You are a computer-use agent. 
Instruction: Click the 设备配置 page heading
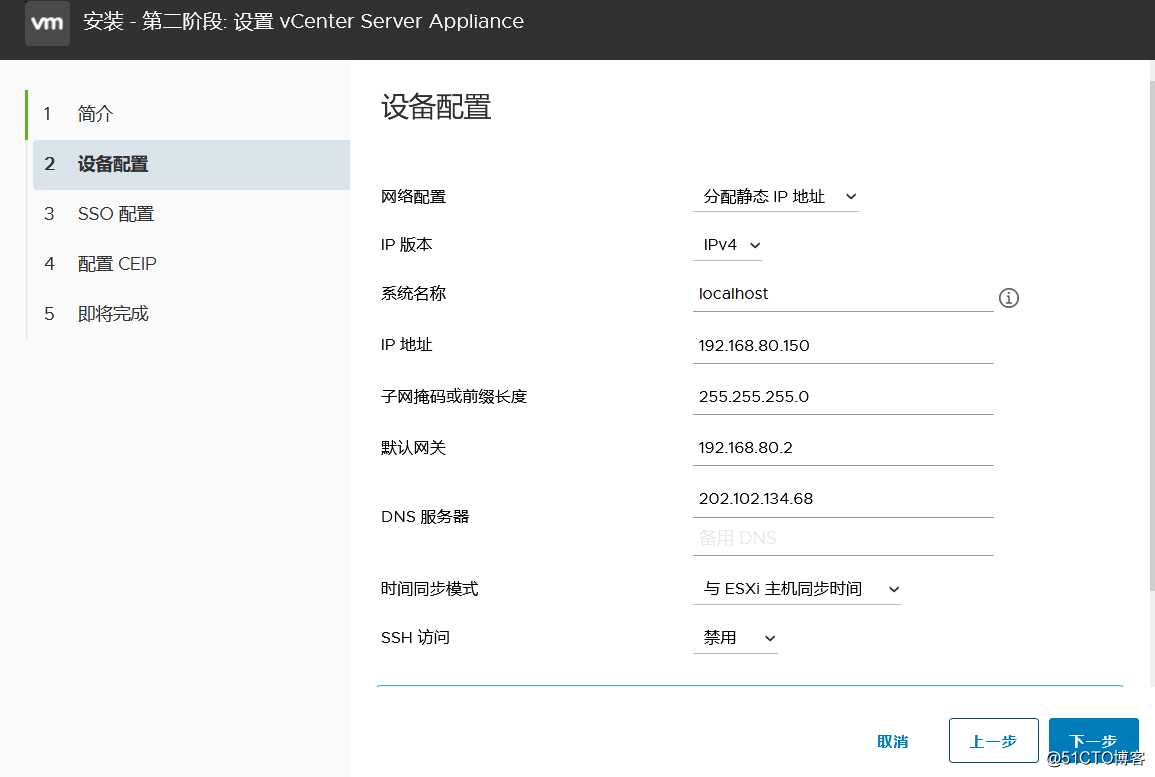click(436, 108)
